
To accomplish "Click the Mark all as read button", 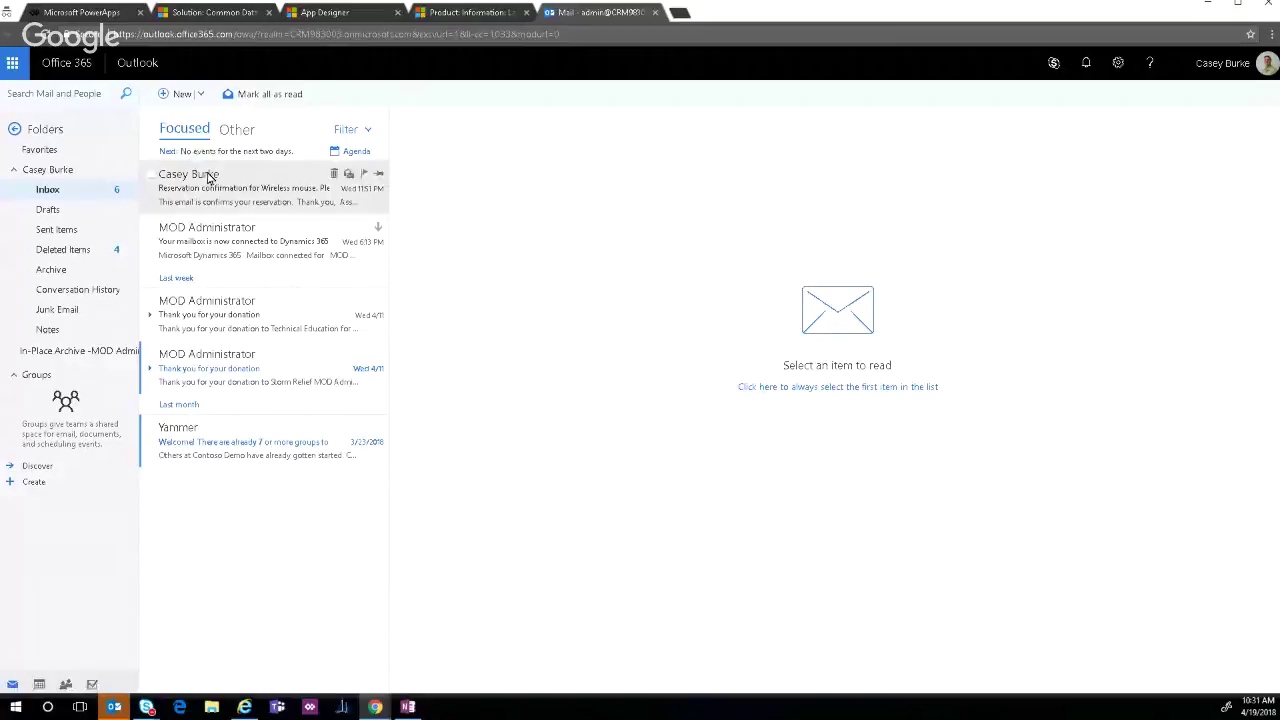I will (262, 94).
